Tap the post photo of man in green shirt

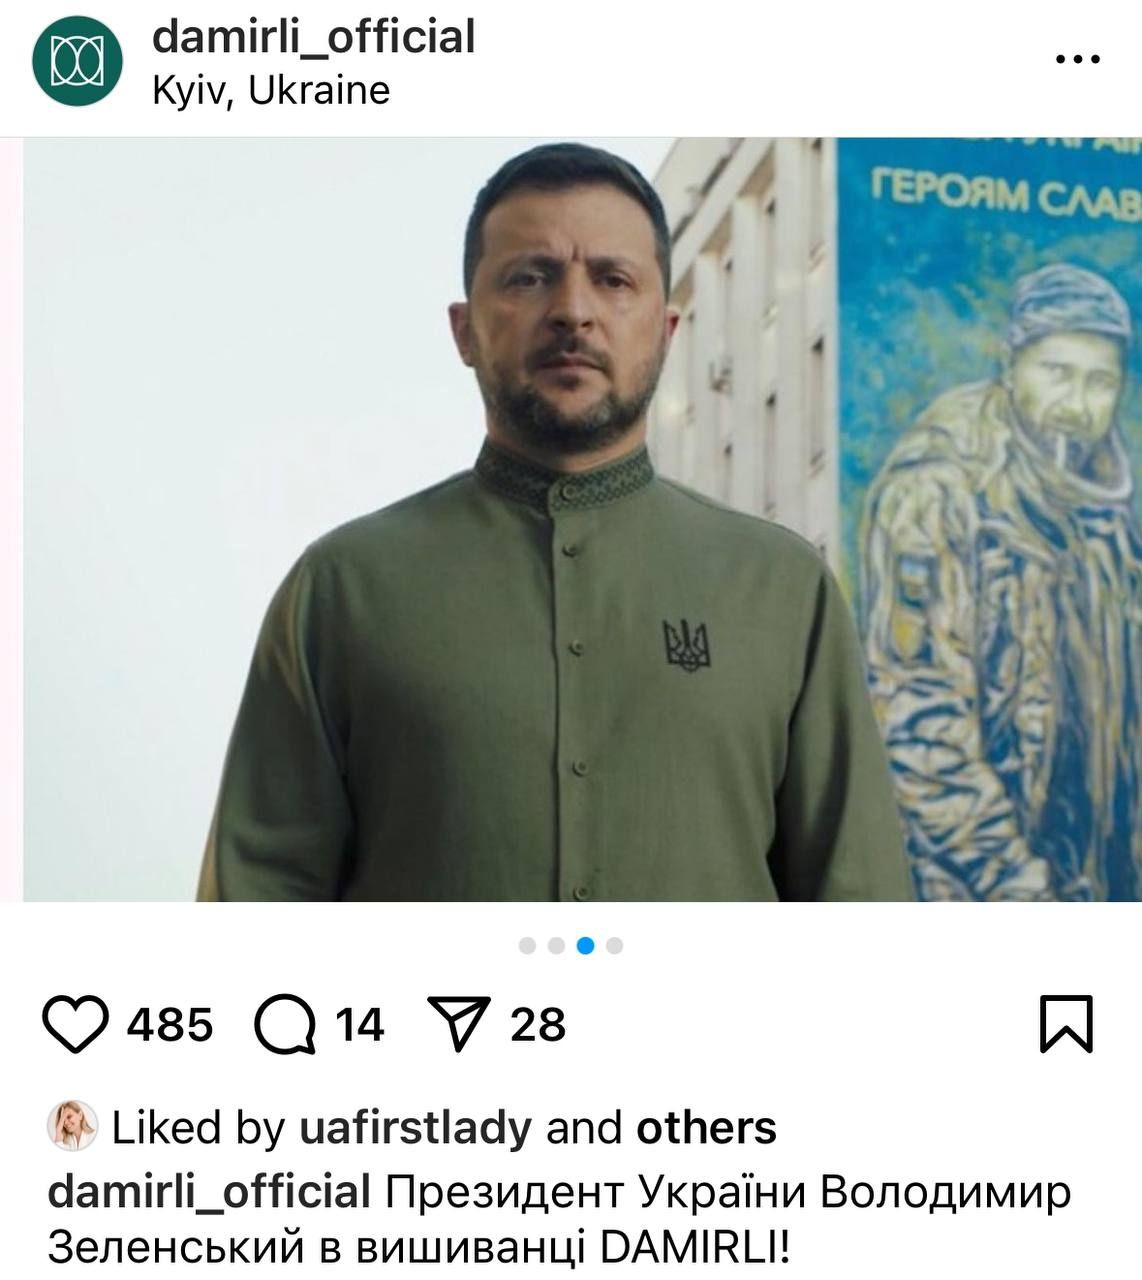pos(582,519)
